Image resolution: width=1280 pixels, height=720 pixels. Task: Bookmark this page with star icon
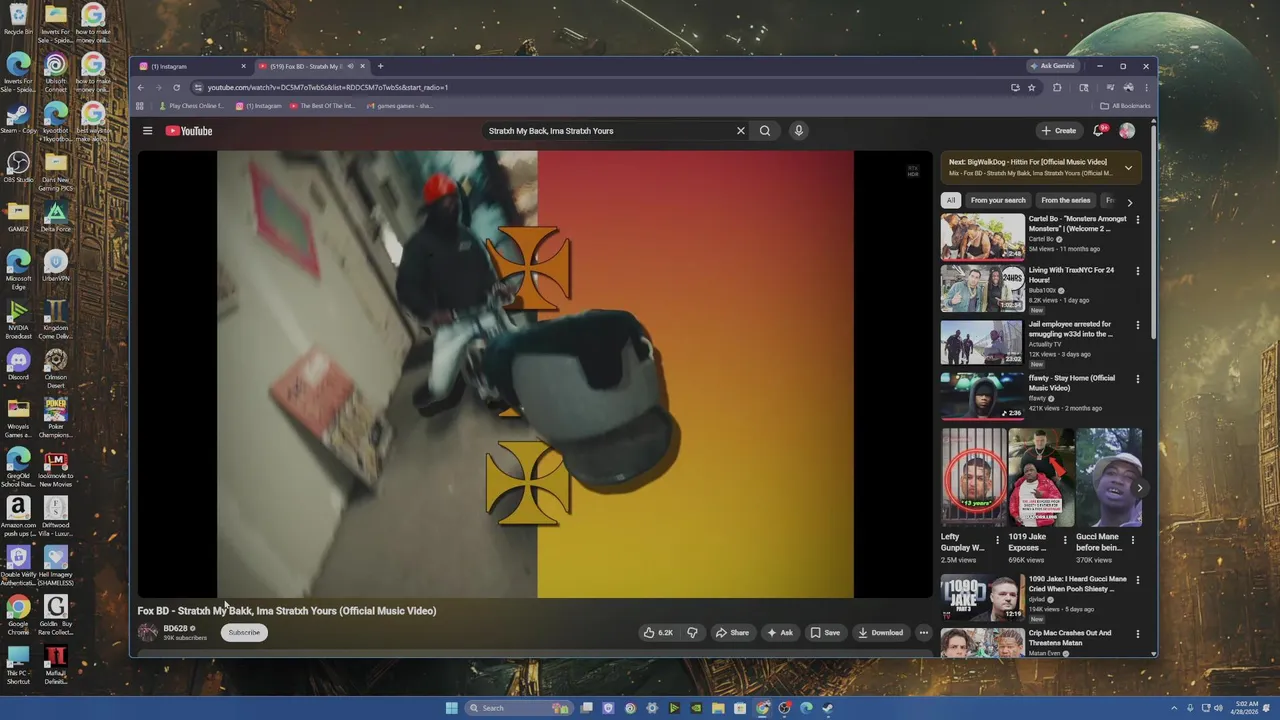click(1031, 87)
